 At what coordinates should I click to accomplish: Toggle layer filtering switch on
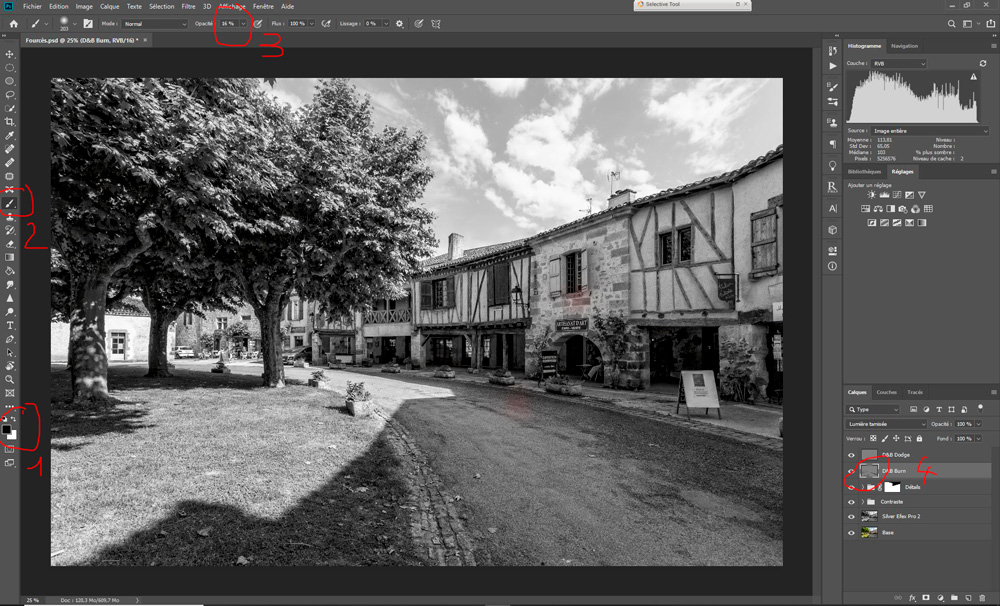click(x=980, y=408)
